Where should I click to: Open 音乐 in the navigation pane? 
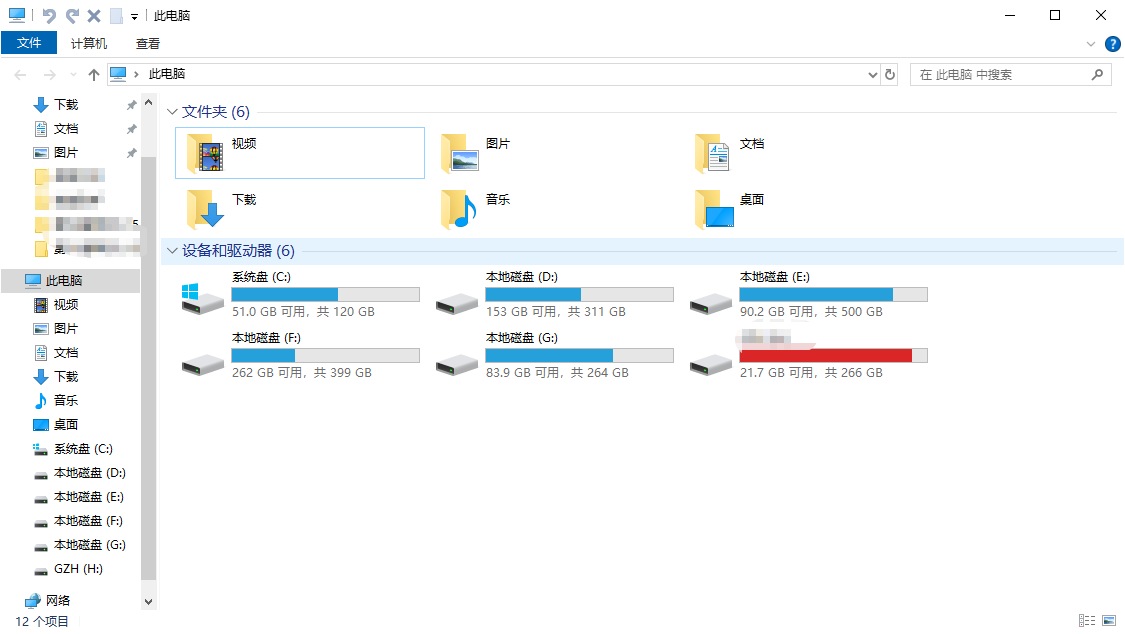66,400
